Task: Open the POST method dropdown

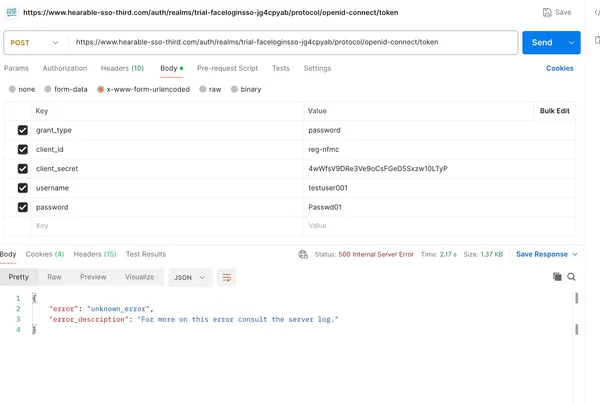Action: (x=35, y=43)
